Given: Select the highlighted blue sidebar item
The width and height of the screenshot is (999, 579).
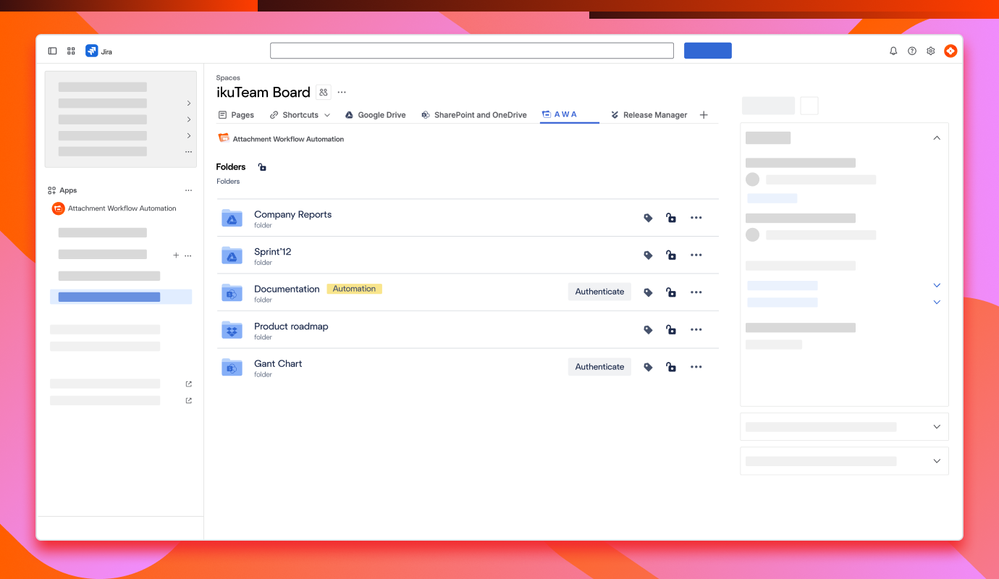Looking at the screenshot, I should 121,297.
